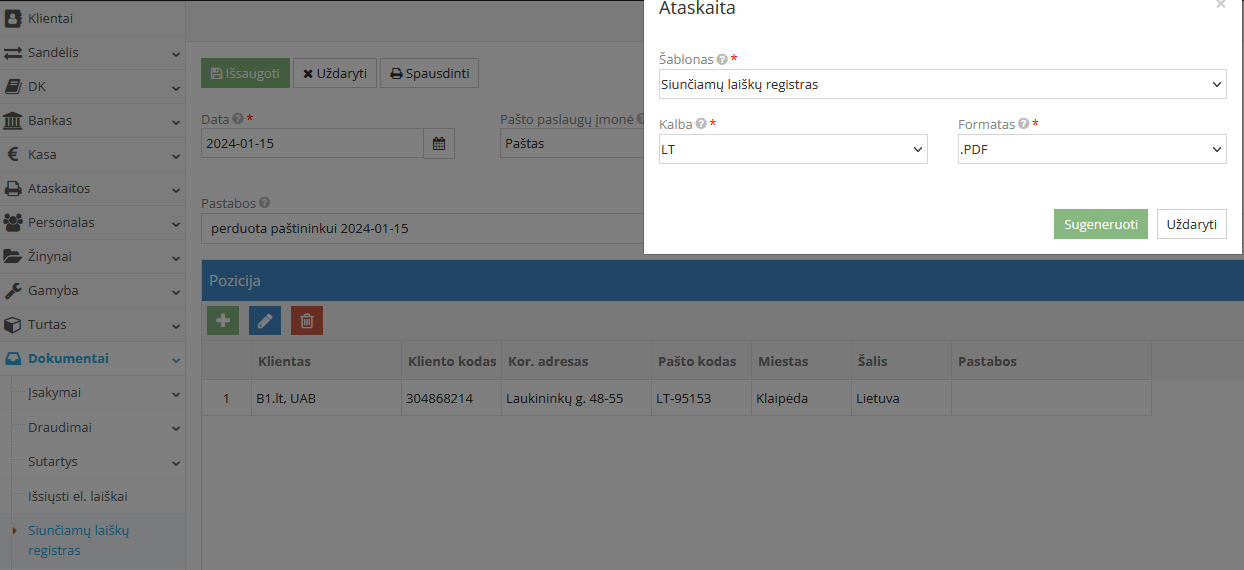This screenshot has width=1244, height=570.
Task: Delete the position with the red trash icon
Action: click(307, 321)
